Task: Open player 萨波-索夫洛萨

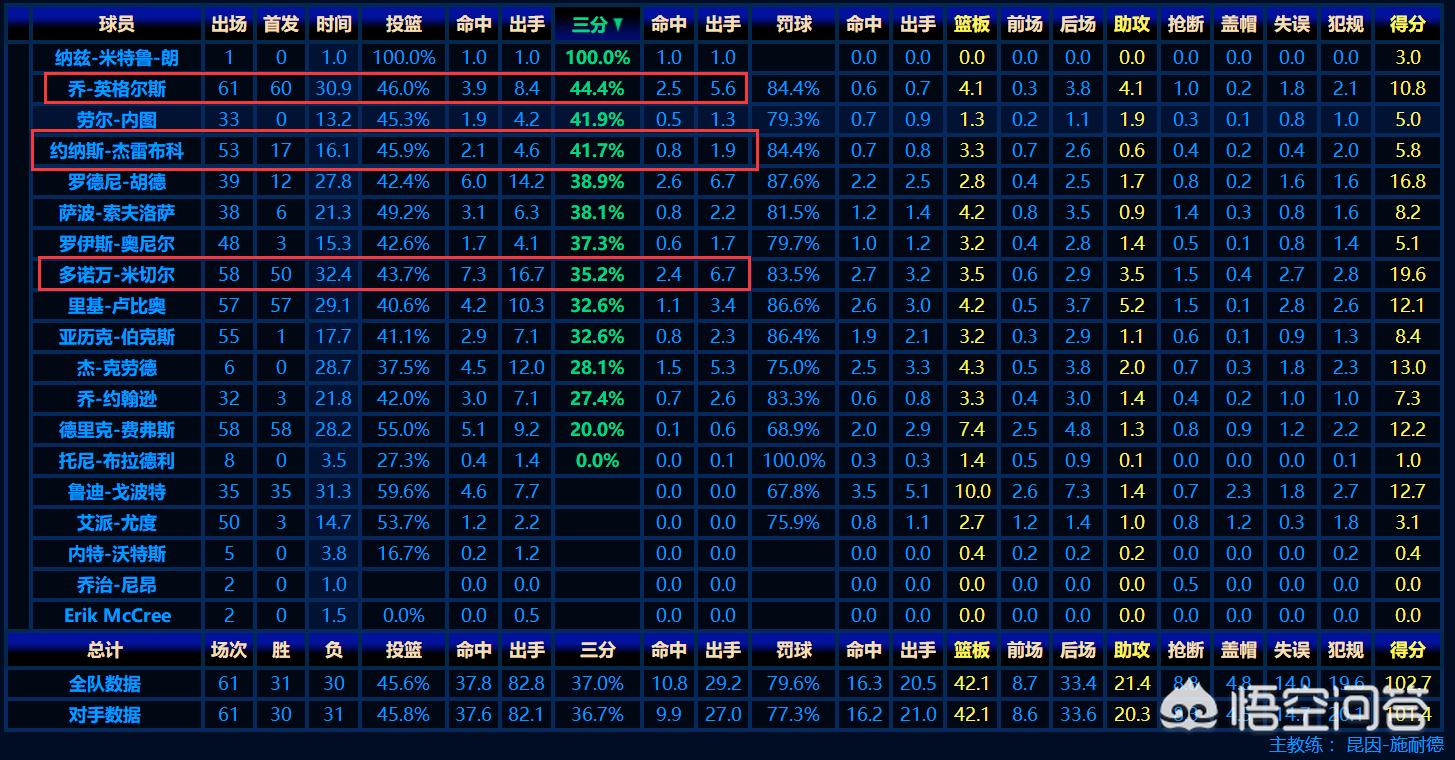Action: (x=117, y=213)
